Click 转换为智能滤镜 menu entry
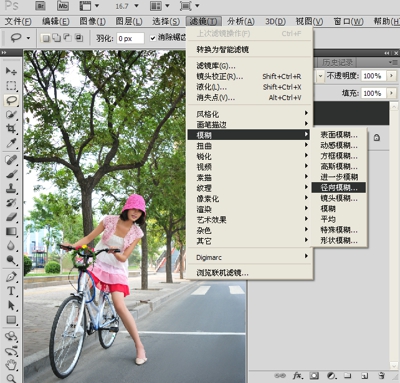This screenshot has height=383, width=400. click(248, 50)
